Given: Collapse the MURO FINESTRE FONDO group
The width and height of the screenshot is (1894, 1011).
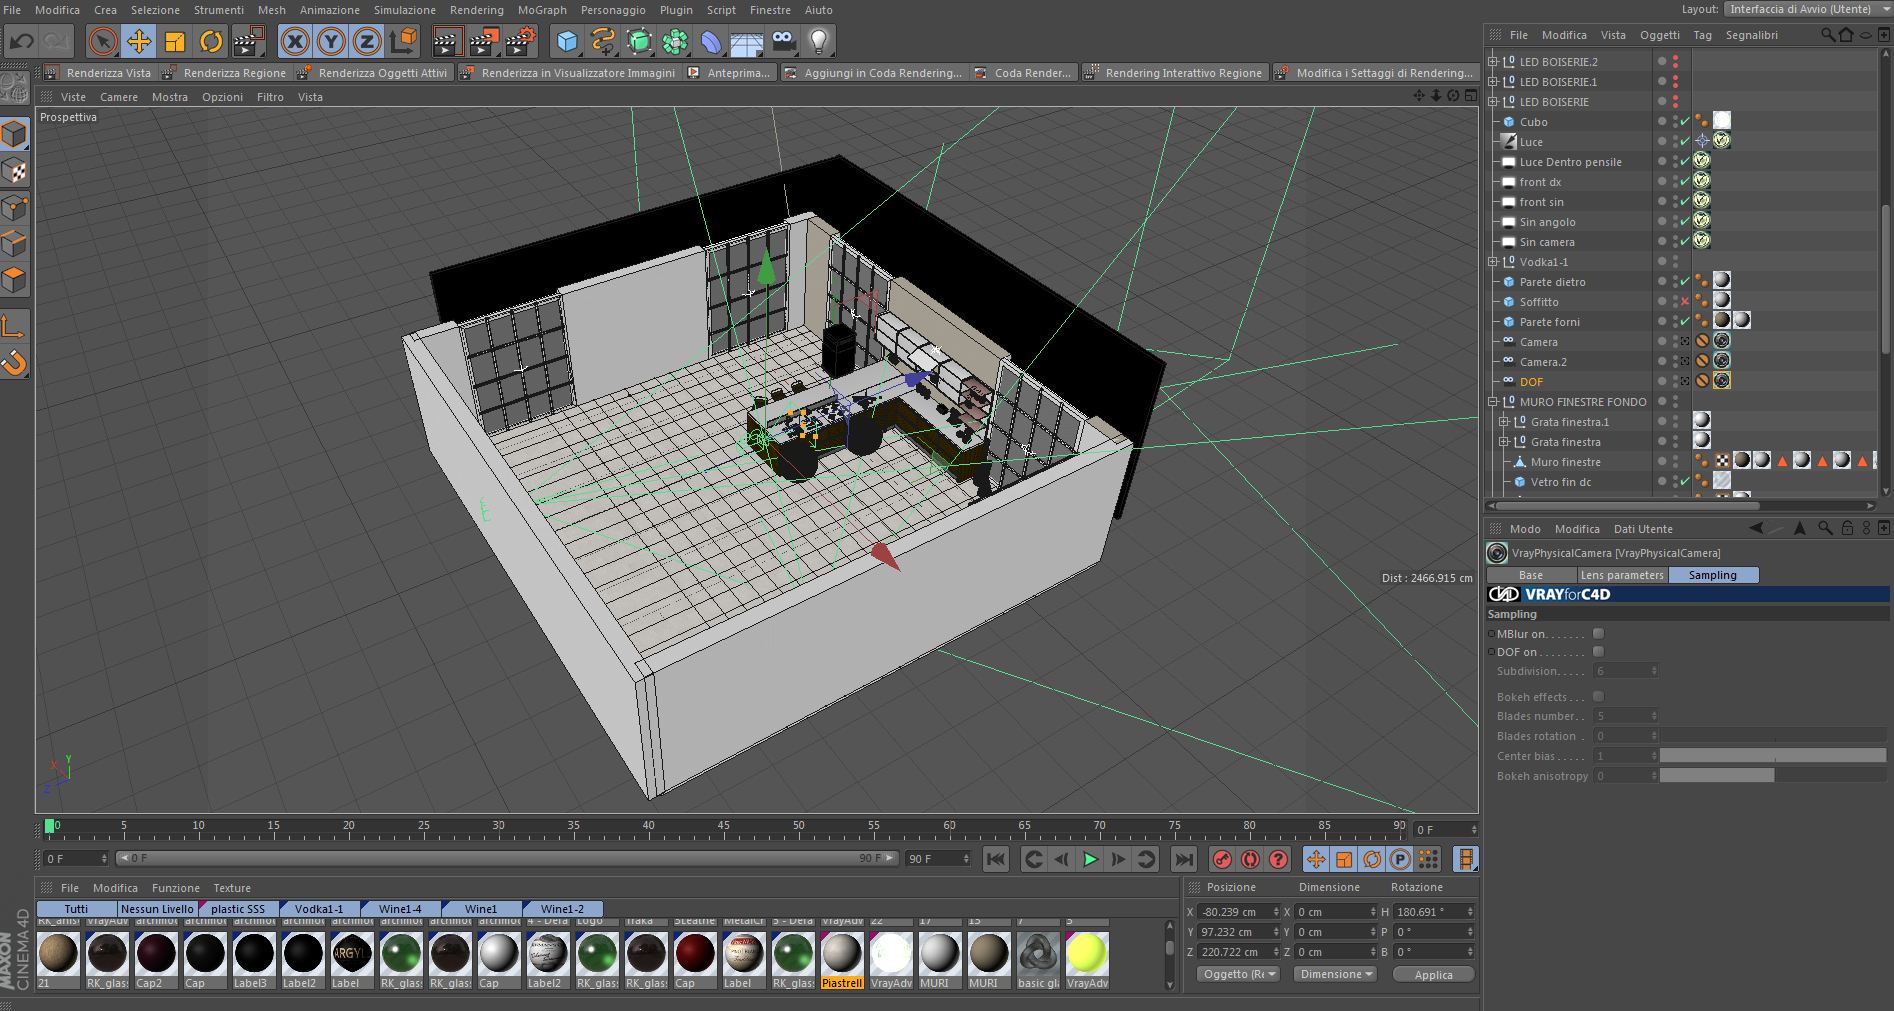Looking at the screenshot, I should (x=1494, y=402).
